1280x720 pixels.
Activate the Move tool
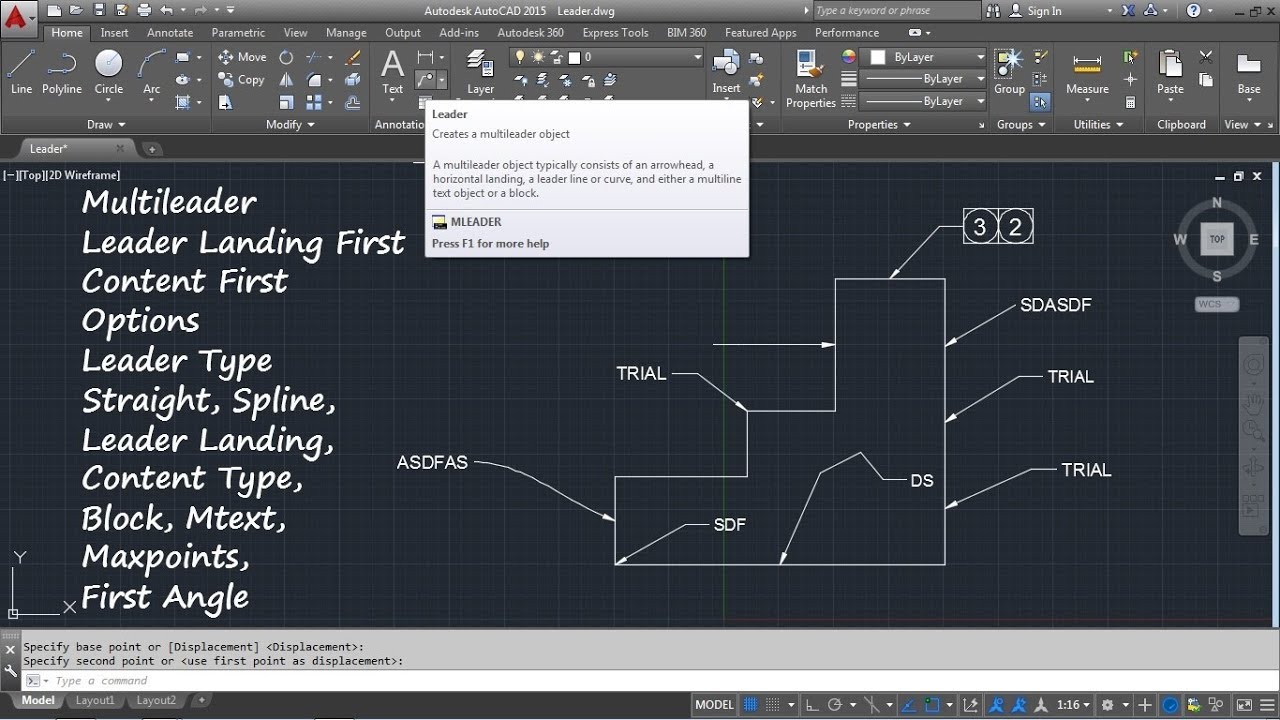242,57
